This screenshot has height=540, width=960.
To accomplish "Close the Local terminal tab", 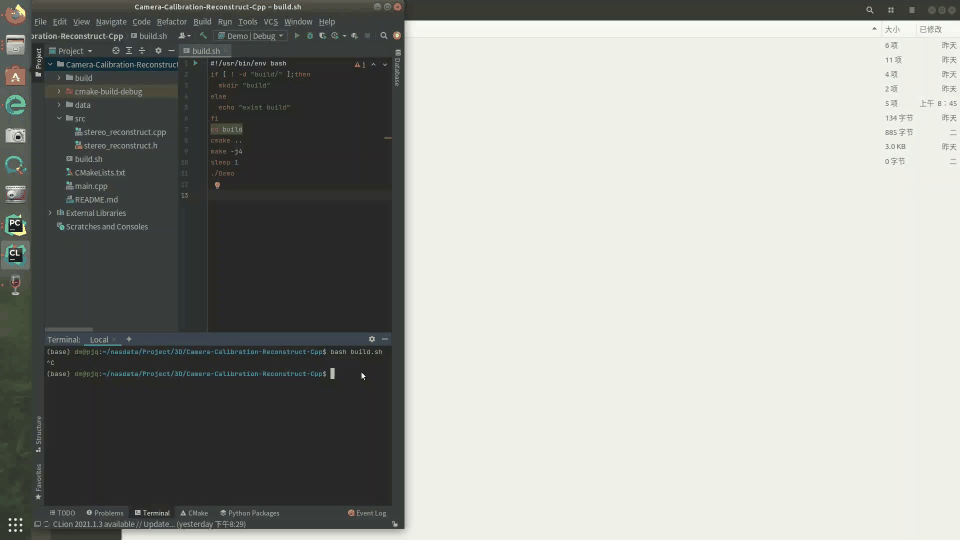I will click(x=114, y=340).
